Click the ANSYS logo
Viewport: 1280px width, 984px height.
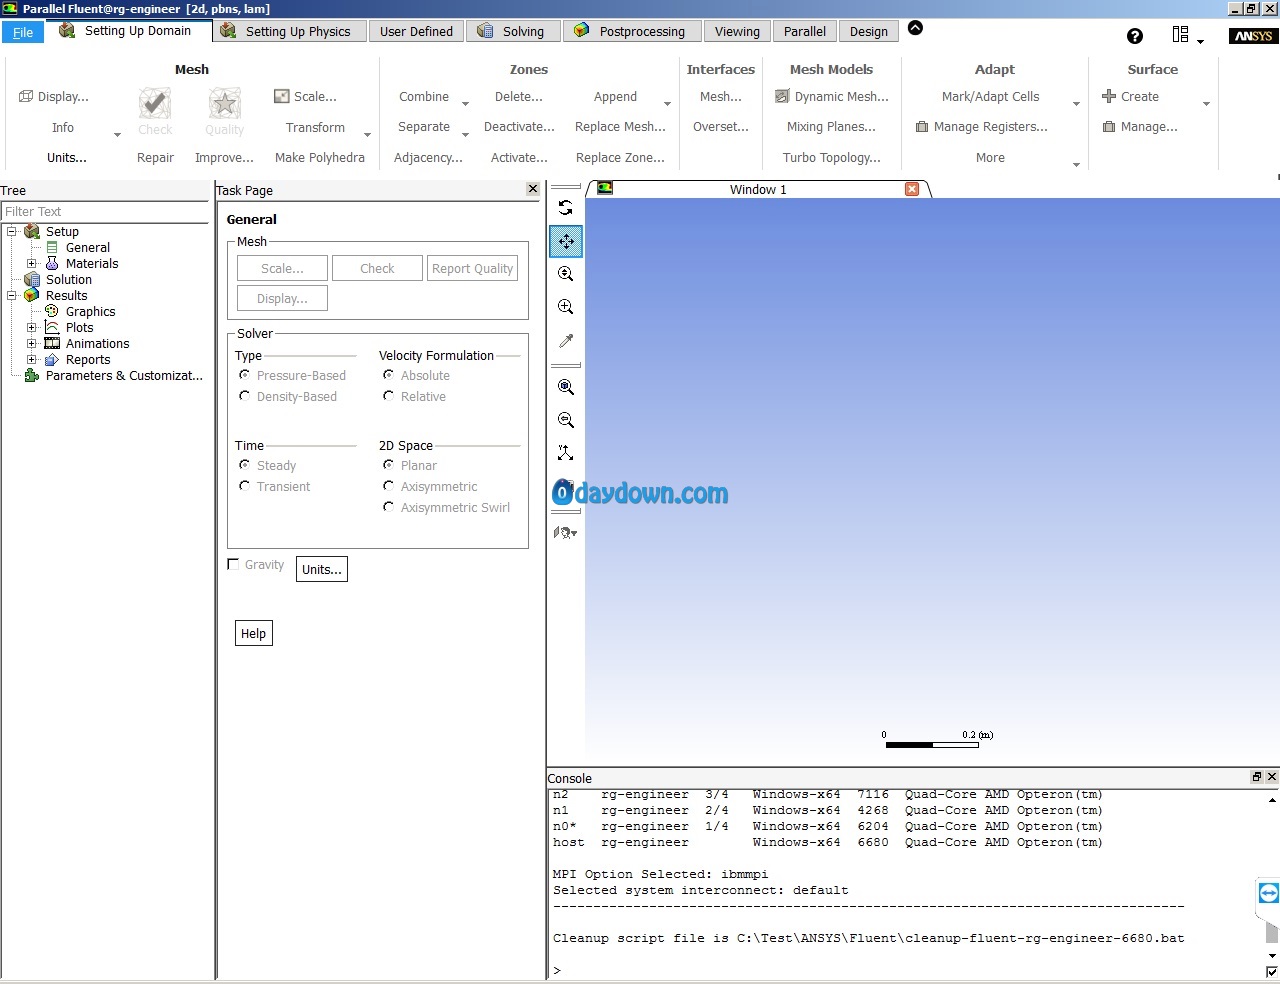pos(1253,36)
